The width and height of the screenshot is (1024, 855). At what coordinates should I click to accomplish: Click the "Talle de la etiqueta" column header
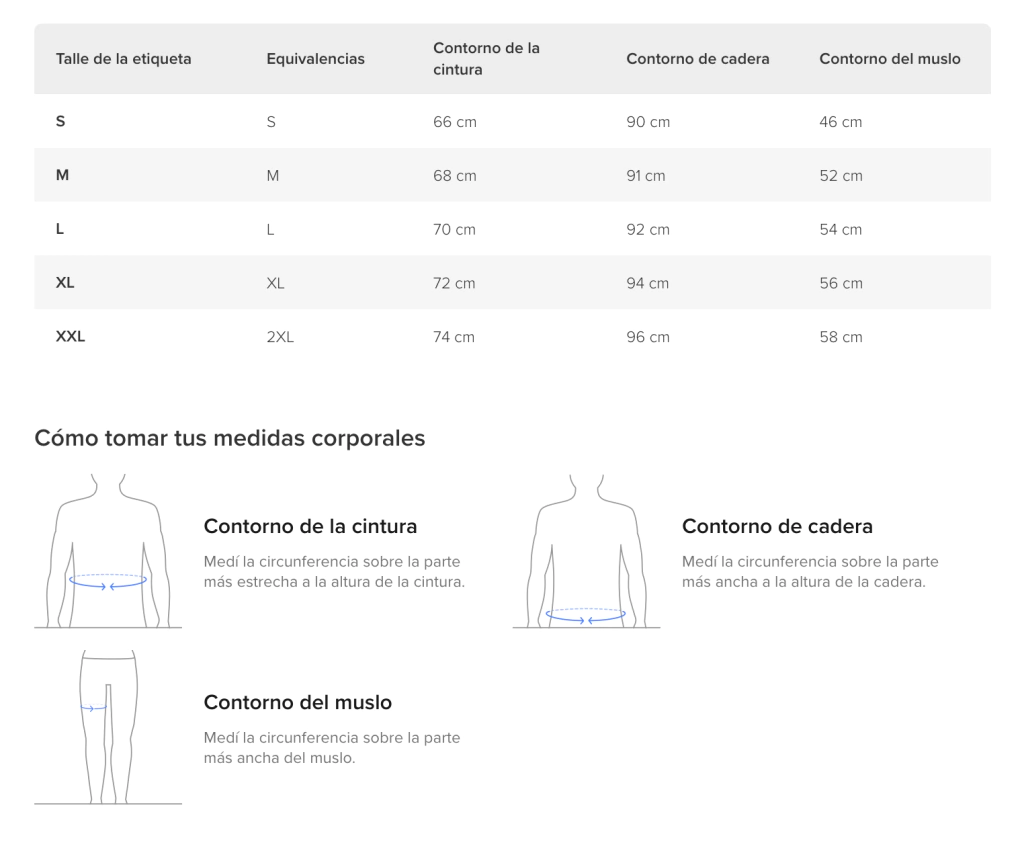(x=123, y=59)
